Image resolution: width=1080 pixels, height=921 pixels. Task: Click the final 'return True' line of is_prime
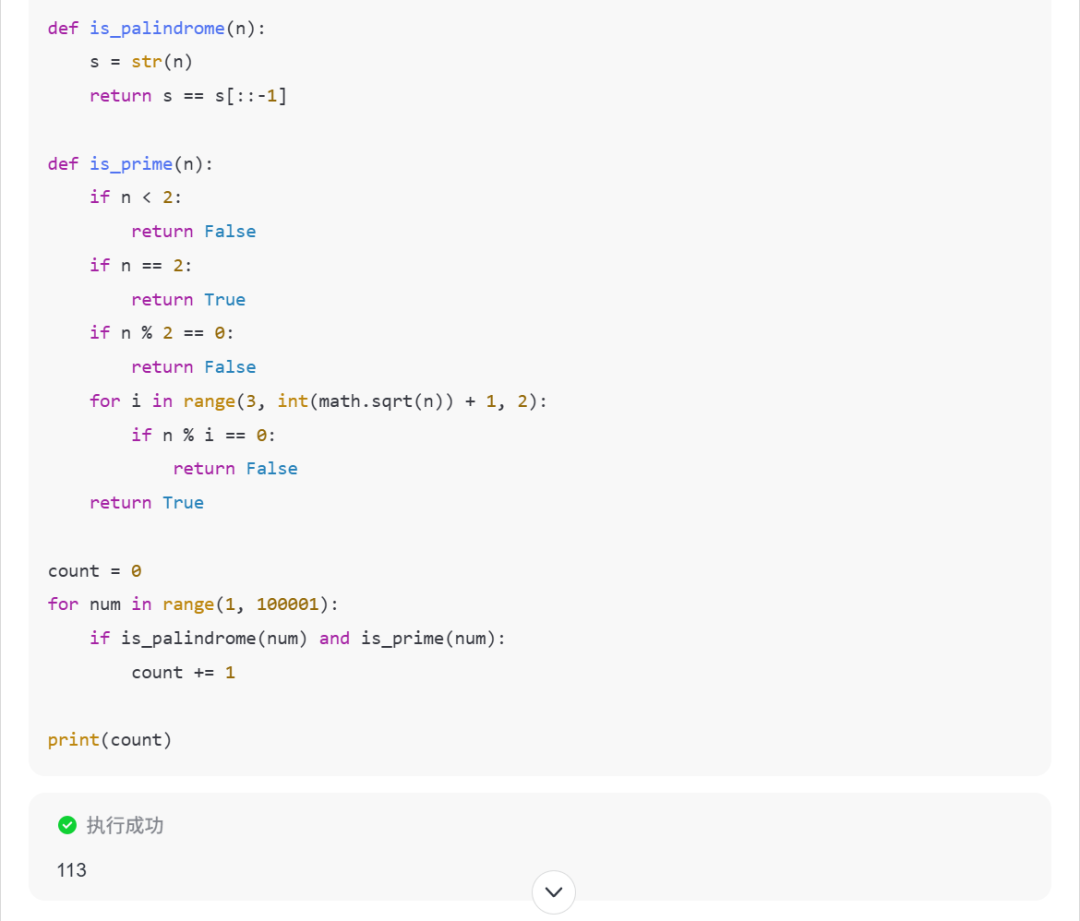coord(147,503)
